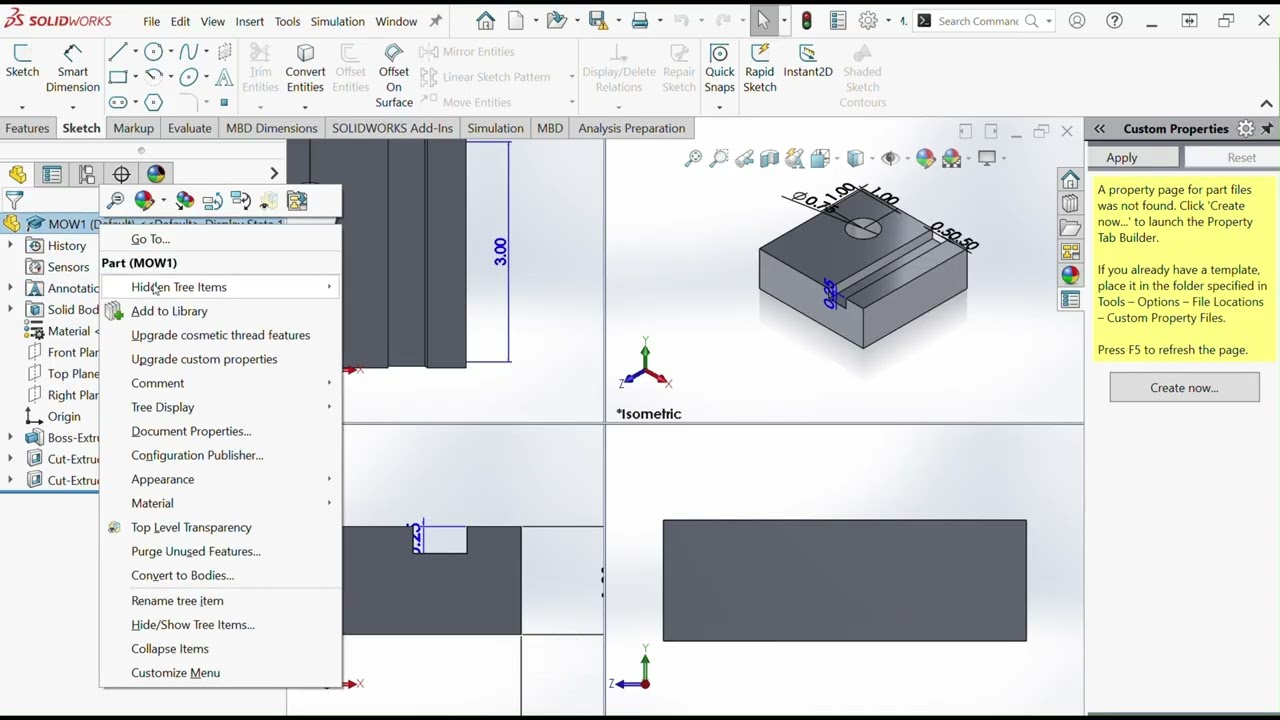This screenshot has width=1280, height=720.
Task: Click the Apply button
Action: 1133,157
